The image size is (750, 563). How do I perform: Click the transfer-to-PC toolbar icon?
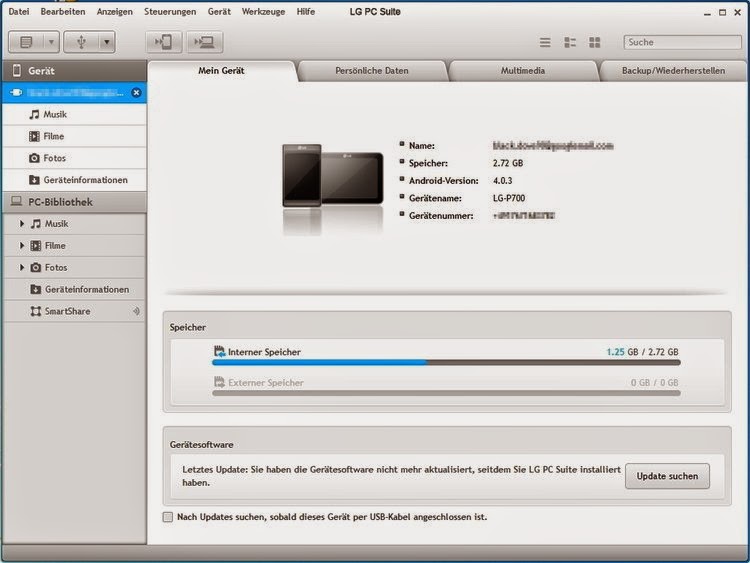204,42
